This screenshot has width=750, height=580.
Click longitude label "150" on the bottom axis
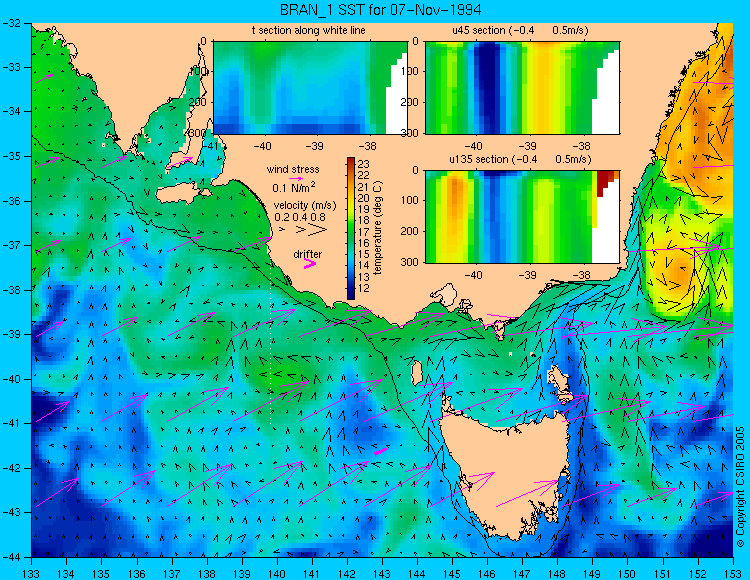click(x=627, y=574)
